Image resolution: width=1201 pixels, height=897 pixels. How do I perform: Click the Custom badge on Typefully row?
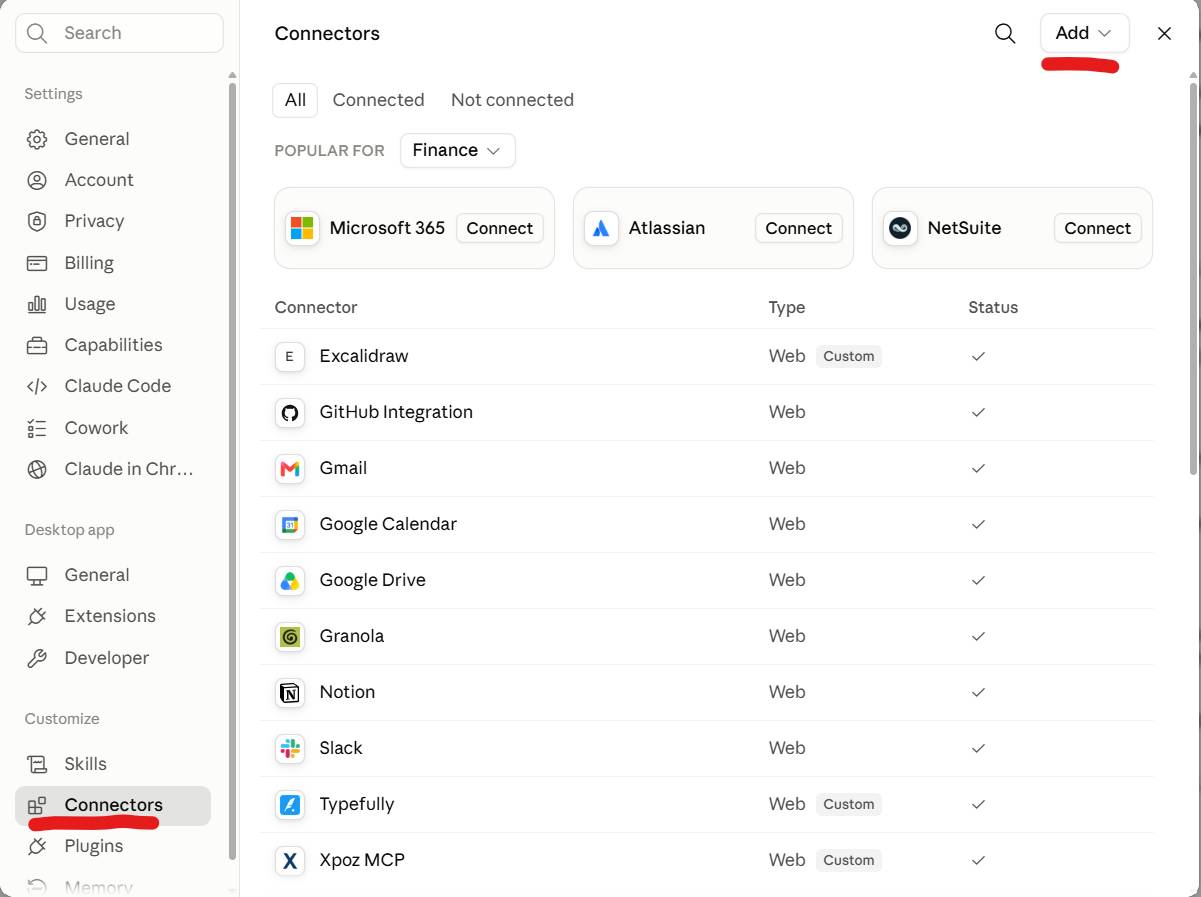pos(849,804)
